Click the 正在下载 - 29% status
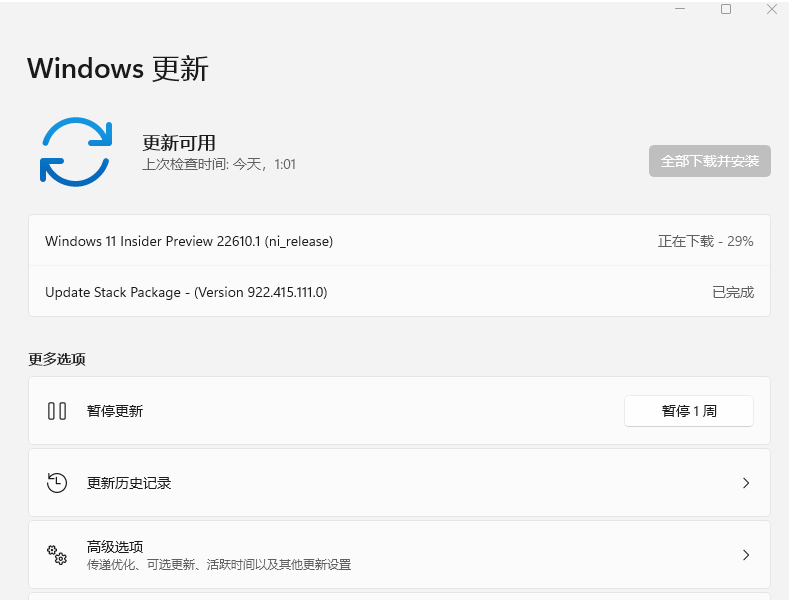 (x=705, y=241)
